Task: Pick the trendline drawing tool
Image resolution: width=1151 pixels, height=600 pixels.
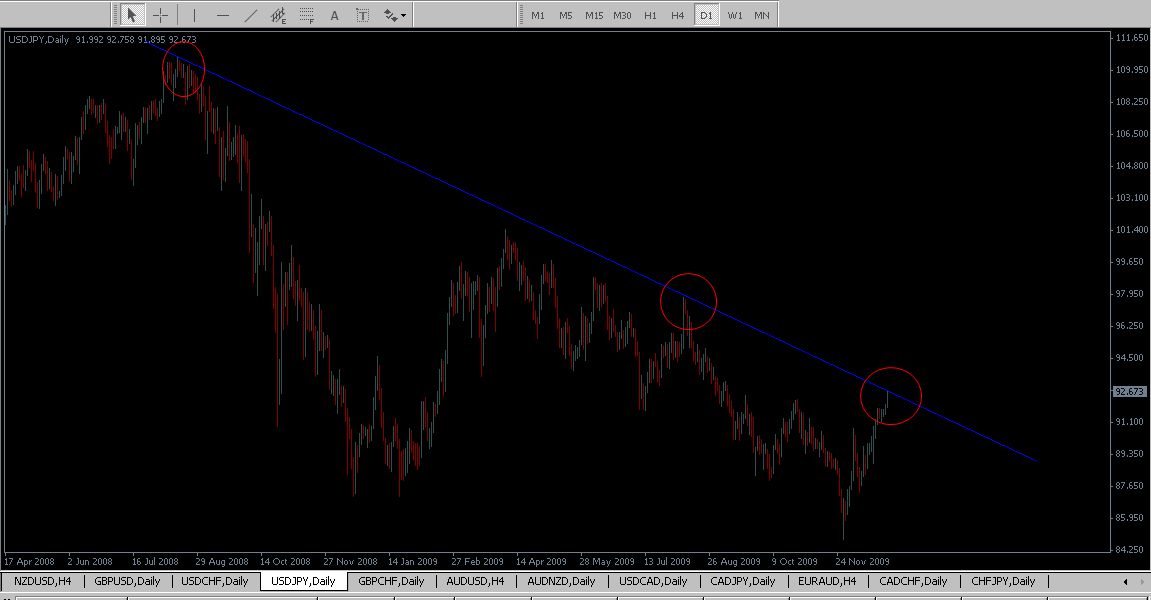Action: [250, 15]
